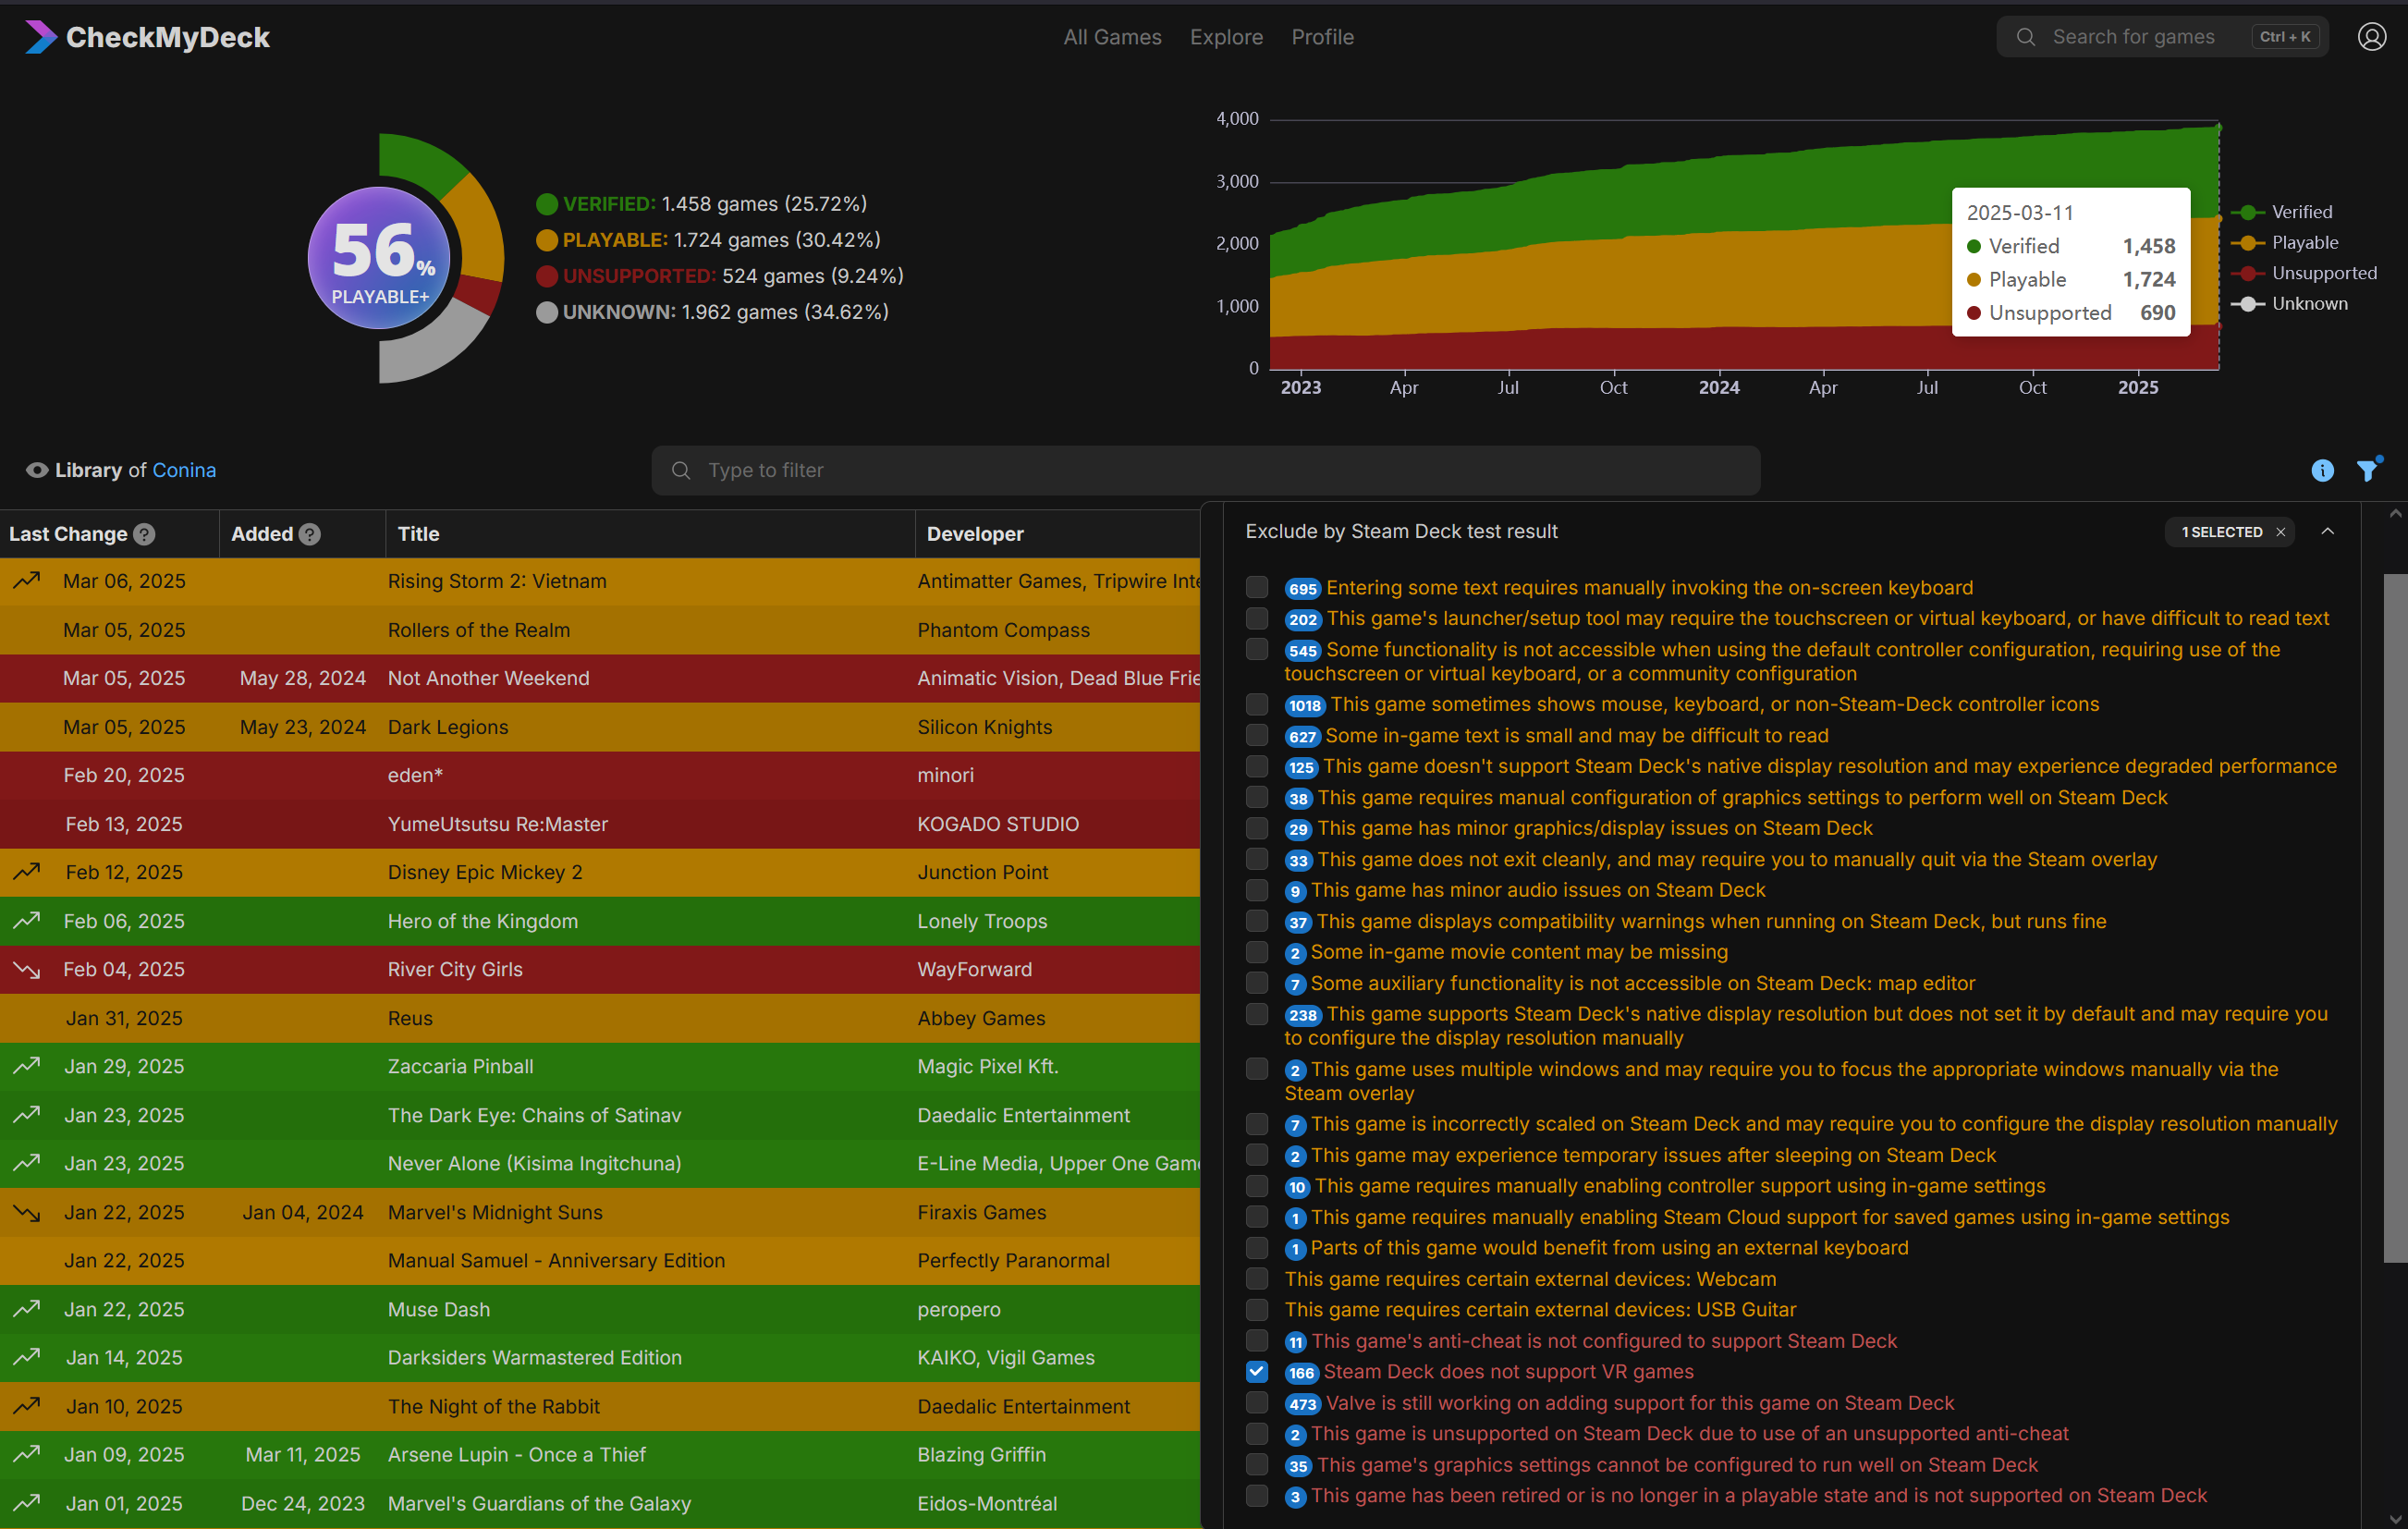Sort by the Developer column header
This screenshot has height=1529, width=2408.
coord(975,534)
